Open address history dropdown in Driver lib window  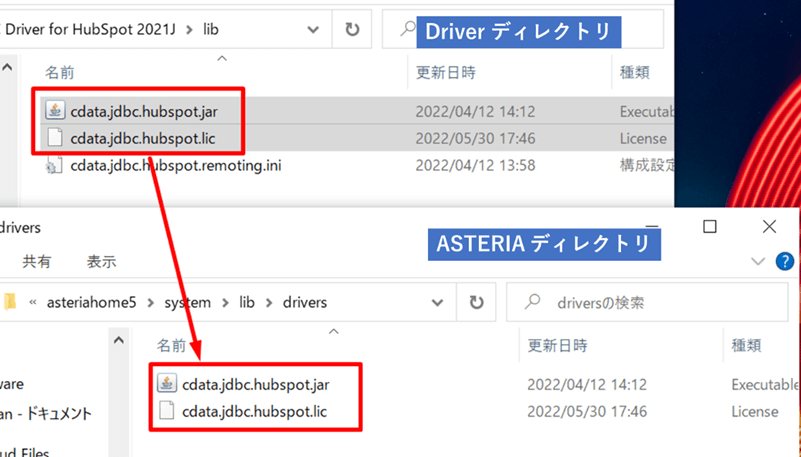[313, 30]
